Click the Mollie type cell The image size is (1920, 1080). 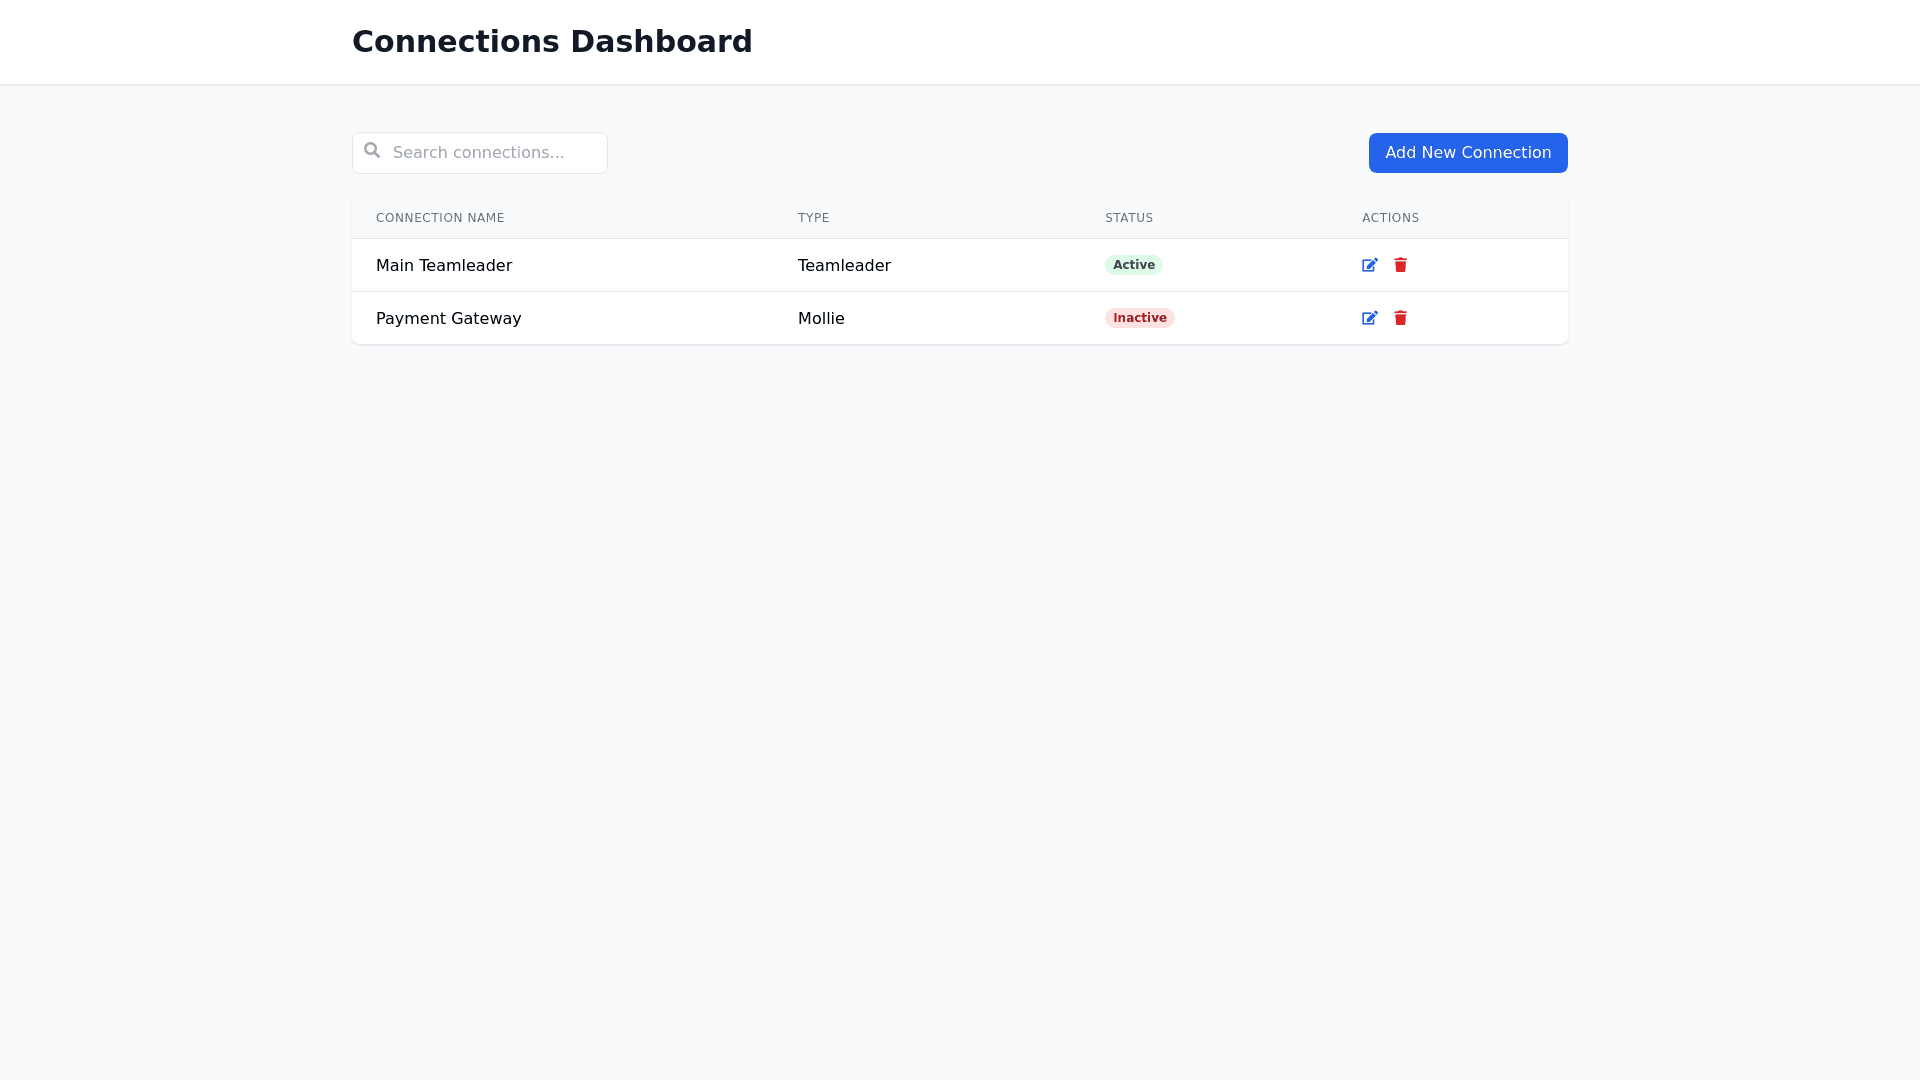pyautogui.click(x=821, y=319)
